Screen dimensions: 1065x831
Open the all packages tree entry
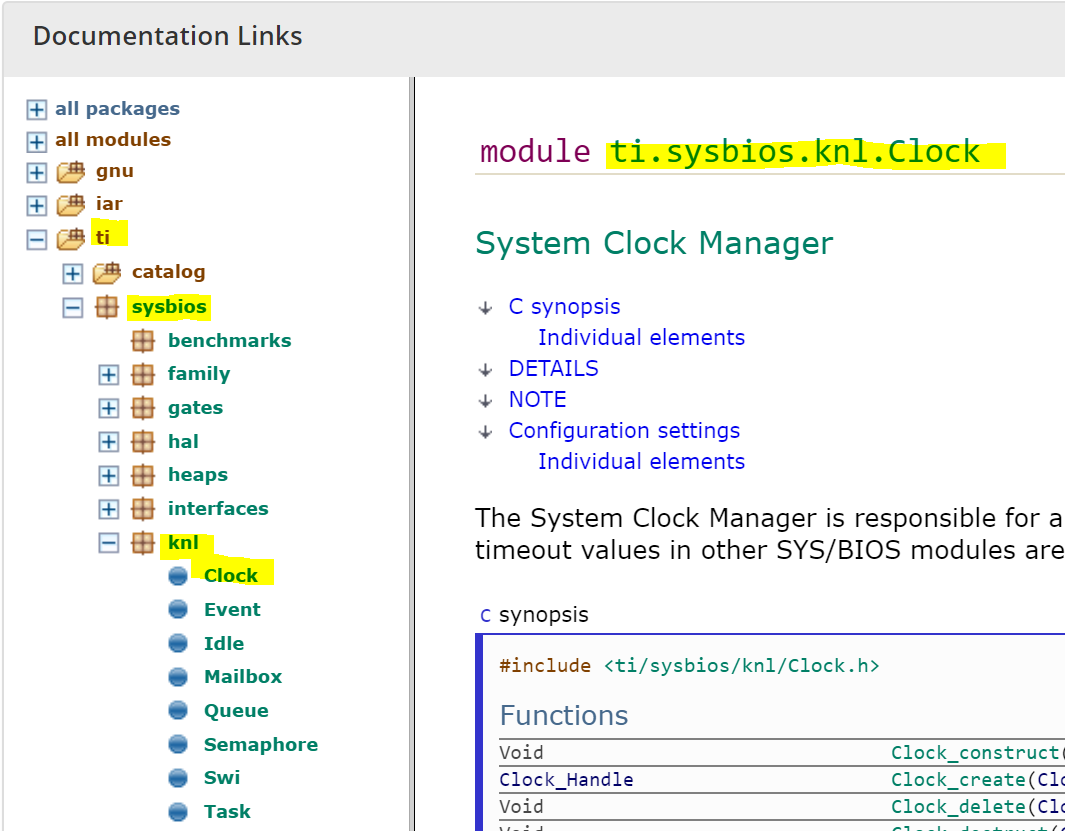(118, 109)
